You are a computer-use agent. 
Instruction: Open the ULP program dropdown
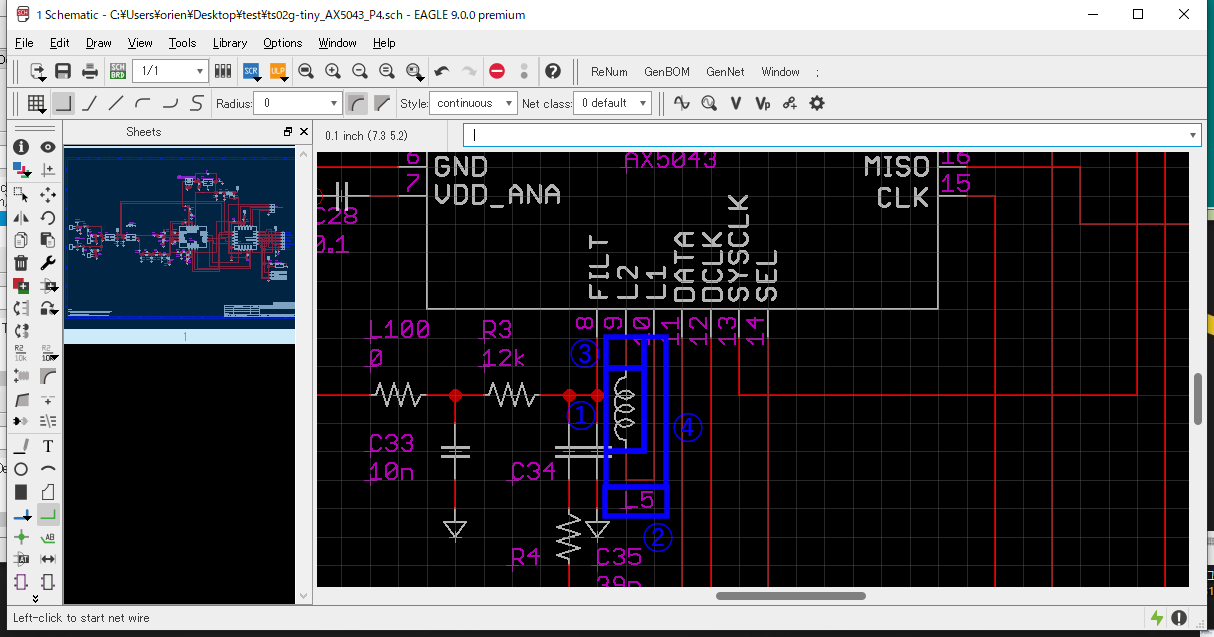[x=278, y=72]
